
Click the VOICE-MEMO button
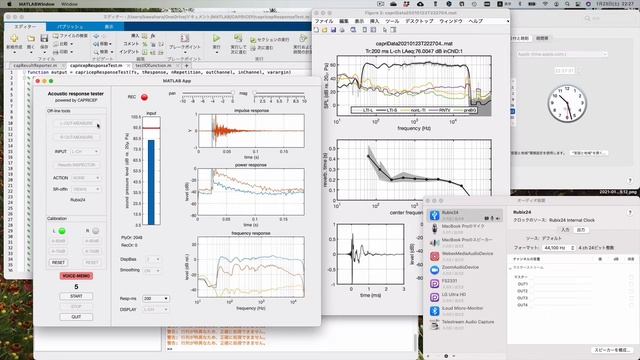click(76, 276)
